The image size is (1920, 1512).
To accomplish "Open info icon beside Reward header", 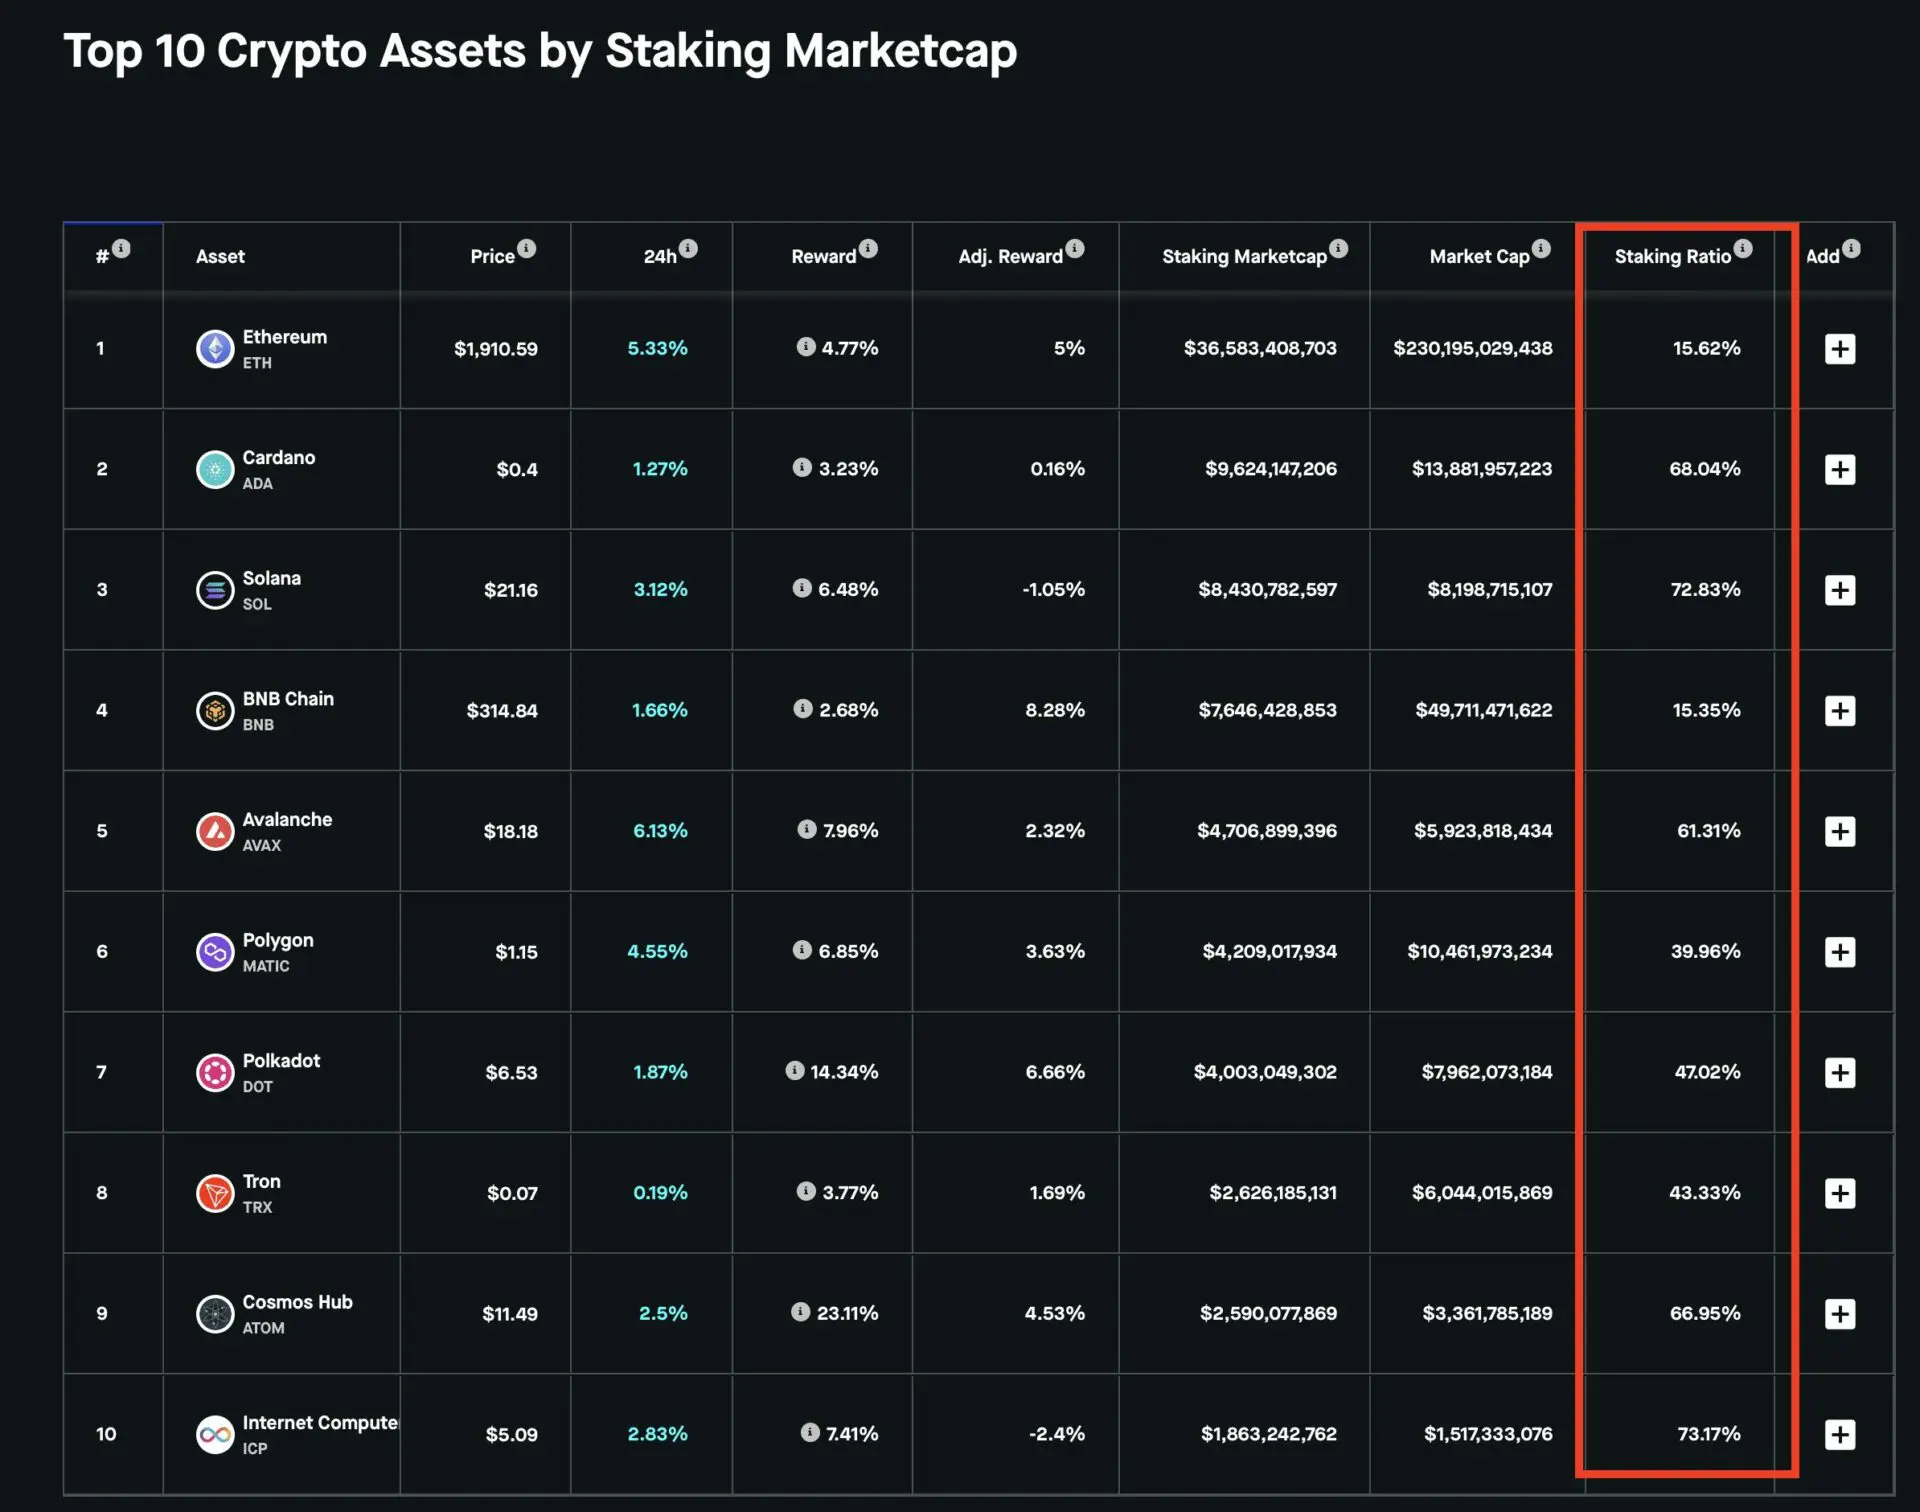I will pos(868,248).
